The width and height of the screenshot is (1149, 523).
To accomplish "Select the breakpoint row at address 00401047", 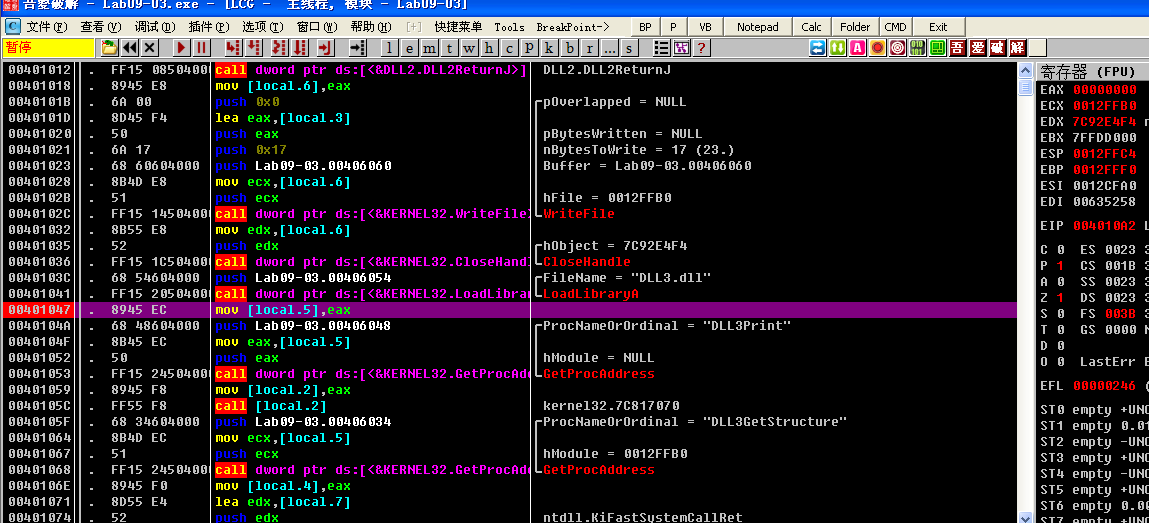I will [509, 310].
